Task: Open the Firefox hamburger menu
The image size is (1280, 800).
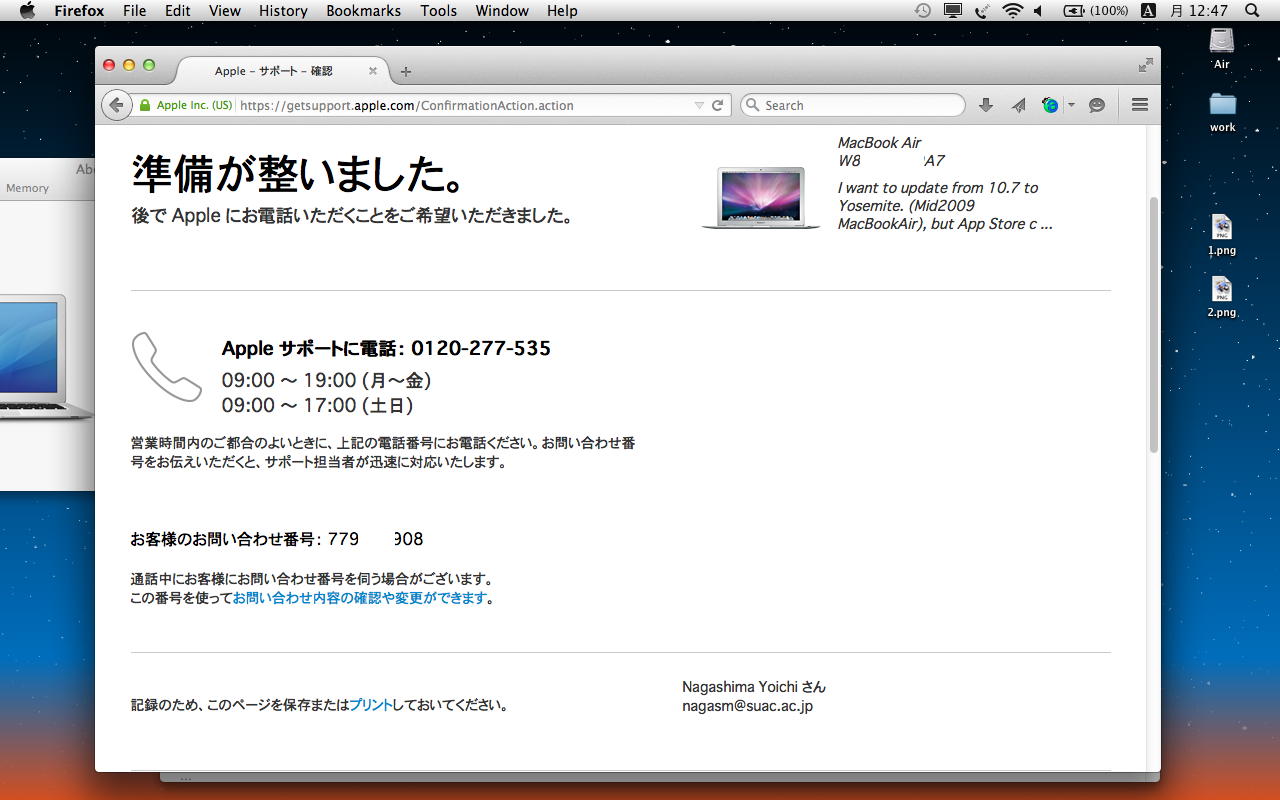Action: (x=1139, y=105)
